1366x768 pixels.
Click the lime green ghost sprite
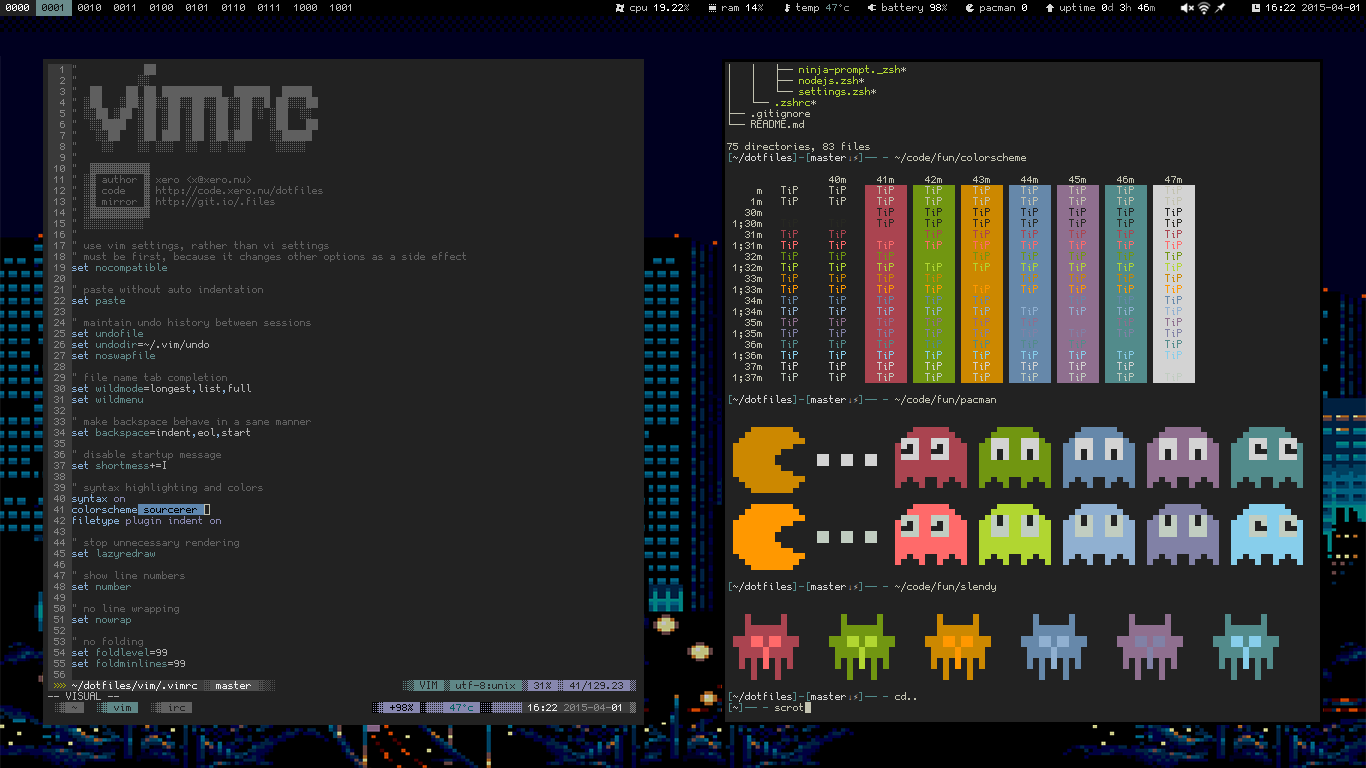pyautogui.click(x=1015, y=536)
